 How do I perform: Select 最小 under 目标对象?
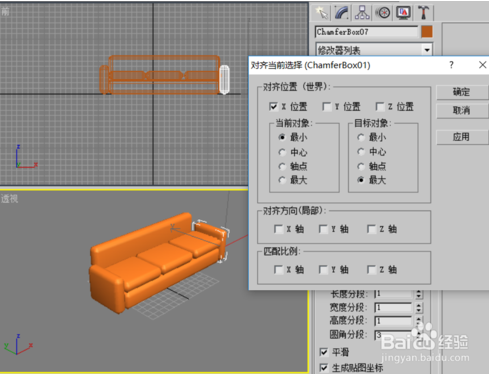(x=361, y=137)
